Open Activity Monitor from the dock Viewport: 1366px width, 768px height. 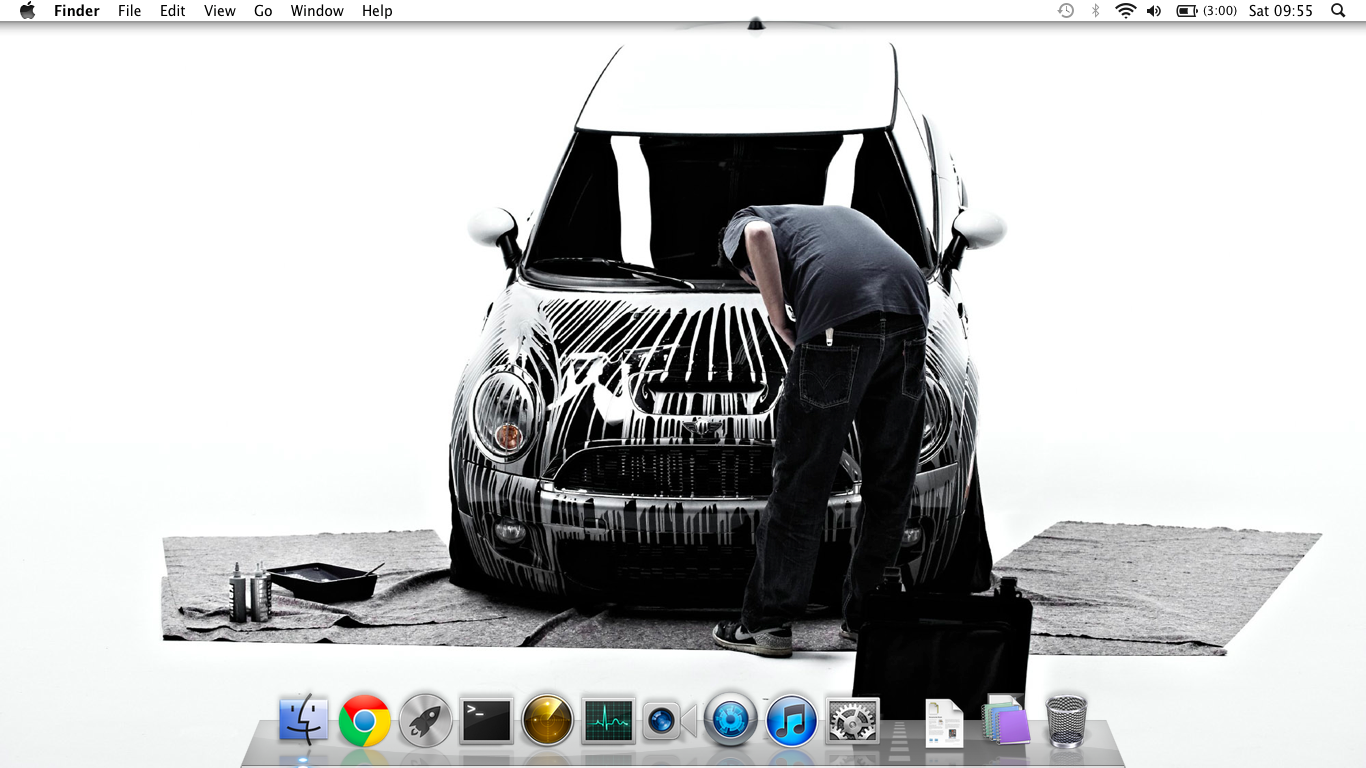point(608,721)
